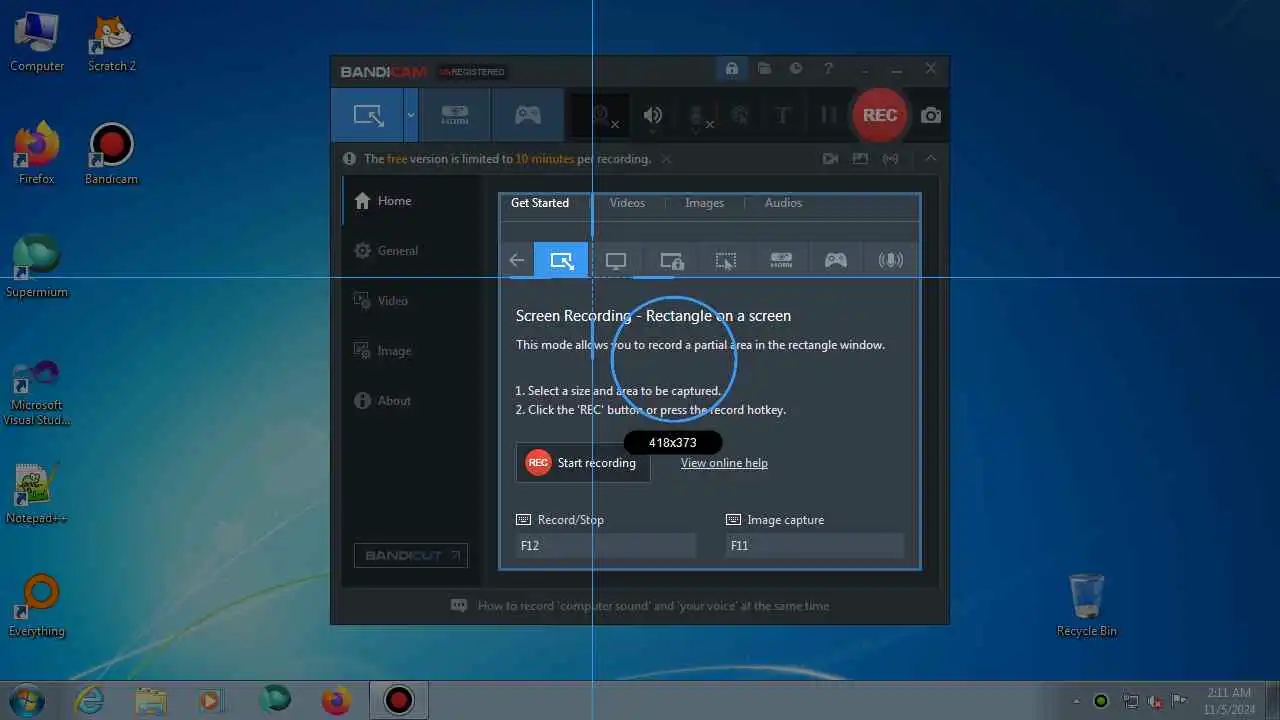Click the big red REC button
The image size is (1280, 720).
[880, 115]
